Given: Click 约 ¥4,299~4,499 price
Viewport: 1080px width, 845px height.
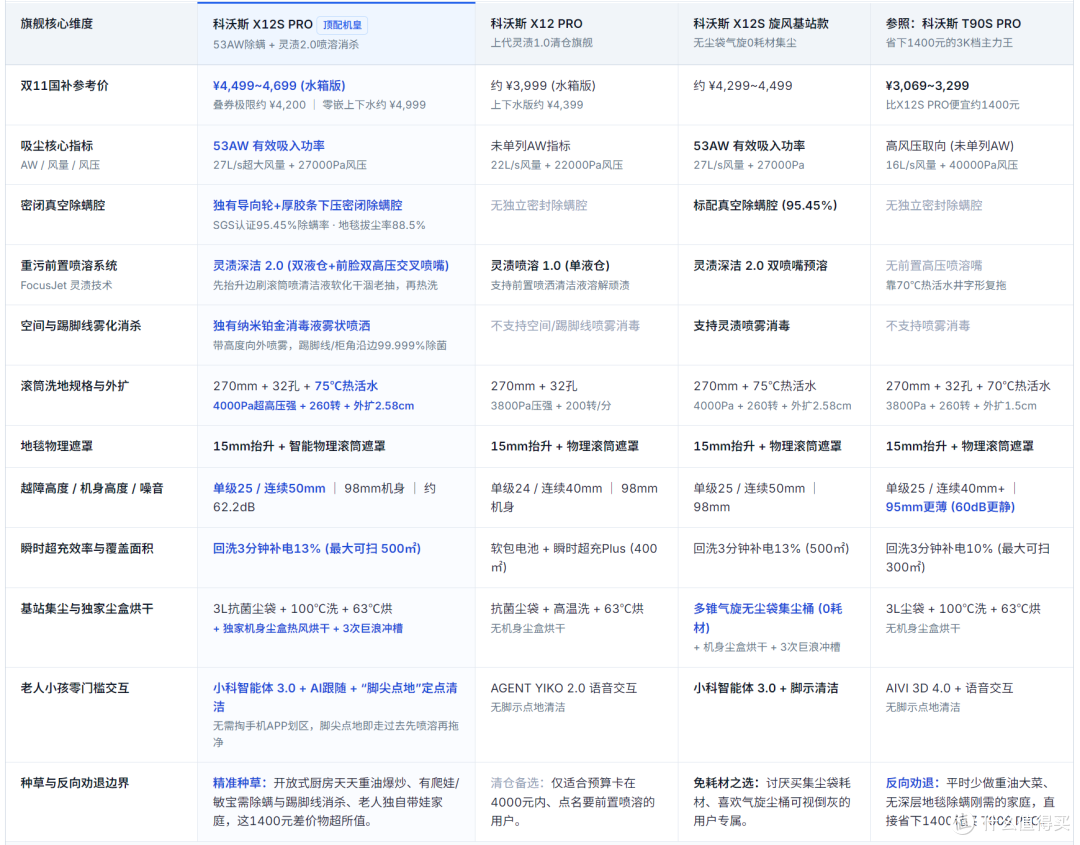Looking at the screenshot, I should (x=742, y=85).
